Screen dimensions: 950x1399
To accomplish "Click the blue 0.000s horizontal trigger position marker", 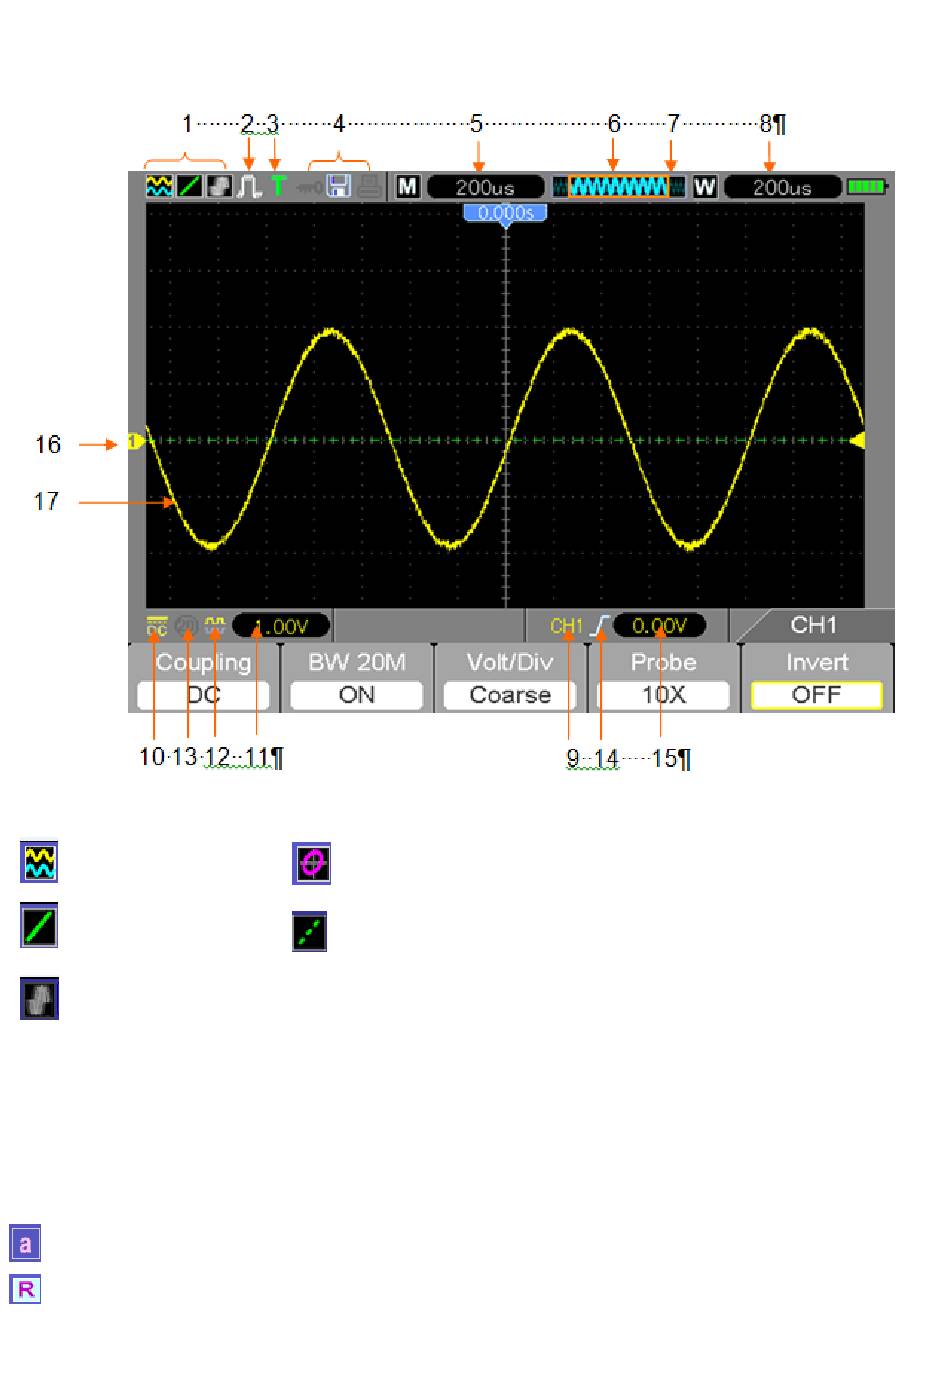I will pyautogui.click(x=505, y=213).
